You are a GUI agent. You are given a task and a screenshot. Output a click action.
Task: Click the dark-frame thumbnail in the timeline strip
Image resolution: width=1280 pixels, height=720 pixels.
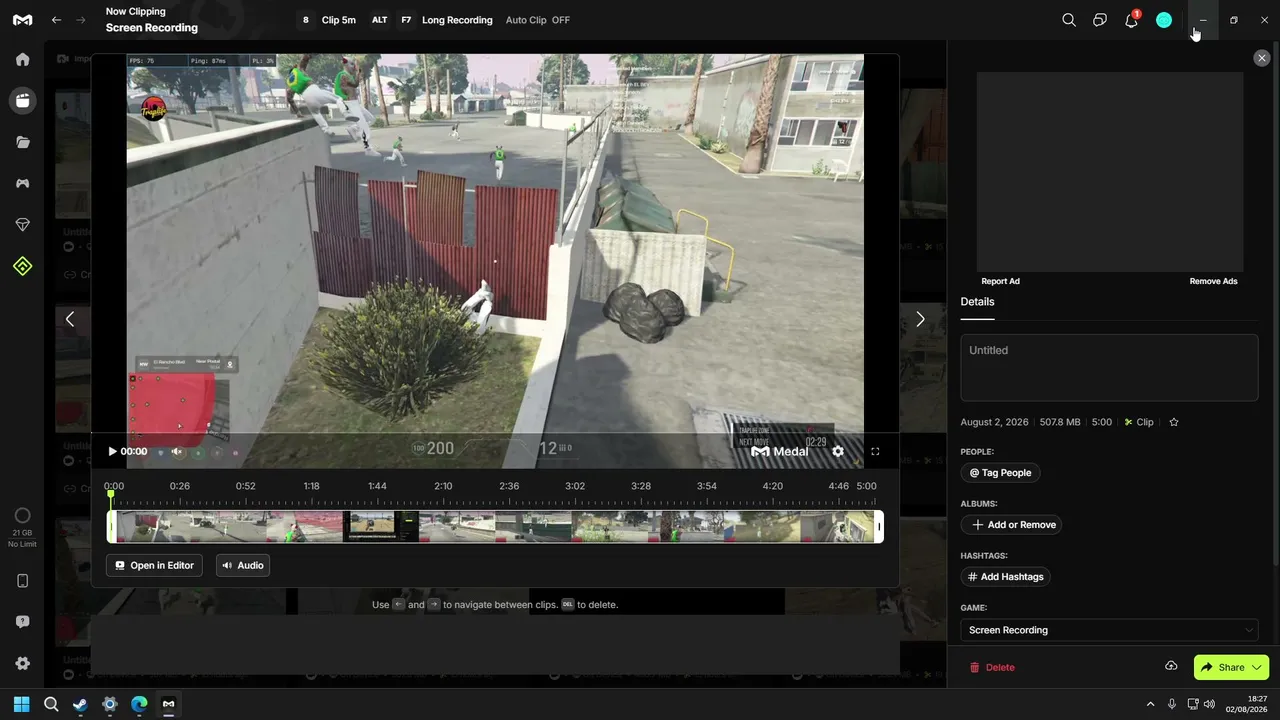click(381, 527)
